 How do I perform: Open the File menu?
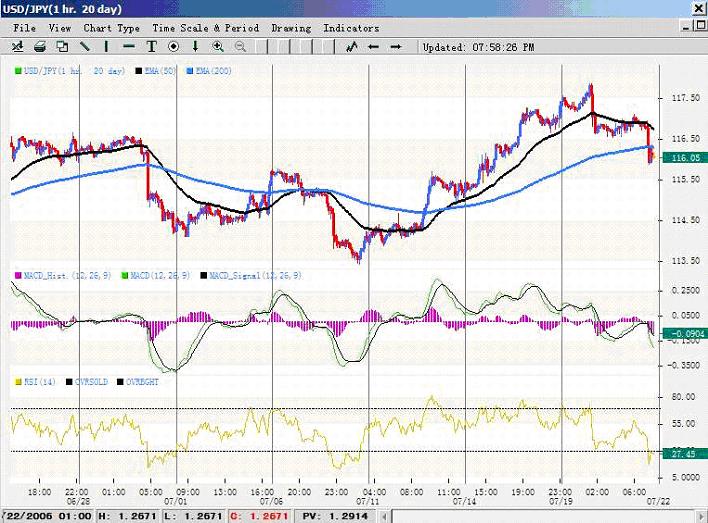(24, 28)
